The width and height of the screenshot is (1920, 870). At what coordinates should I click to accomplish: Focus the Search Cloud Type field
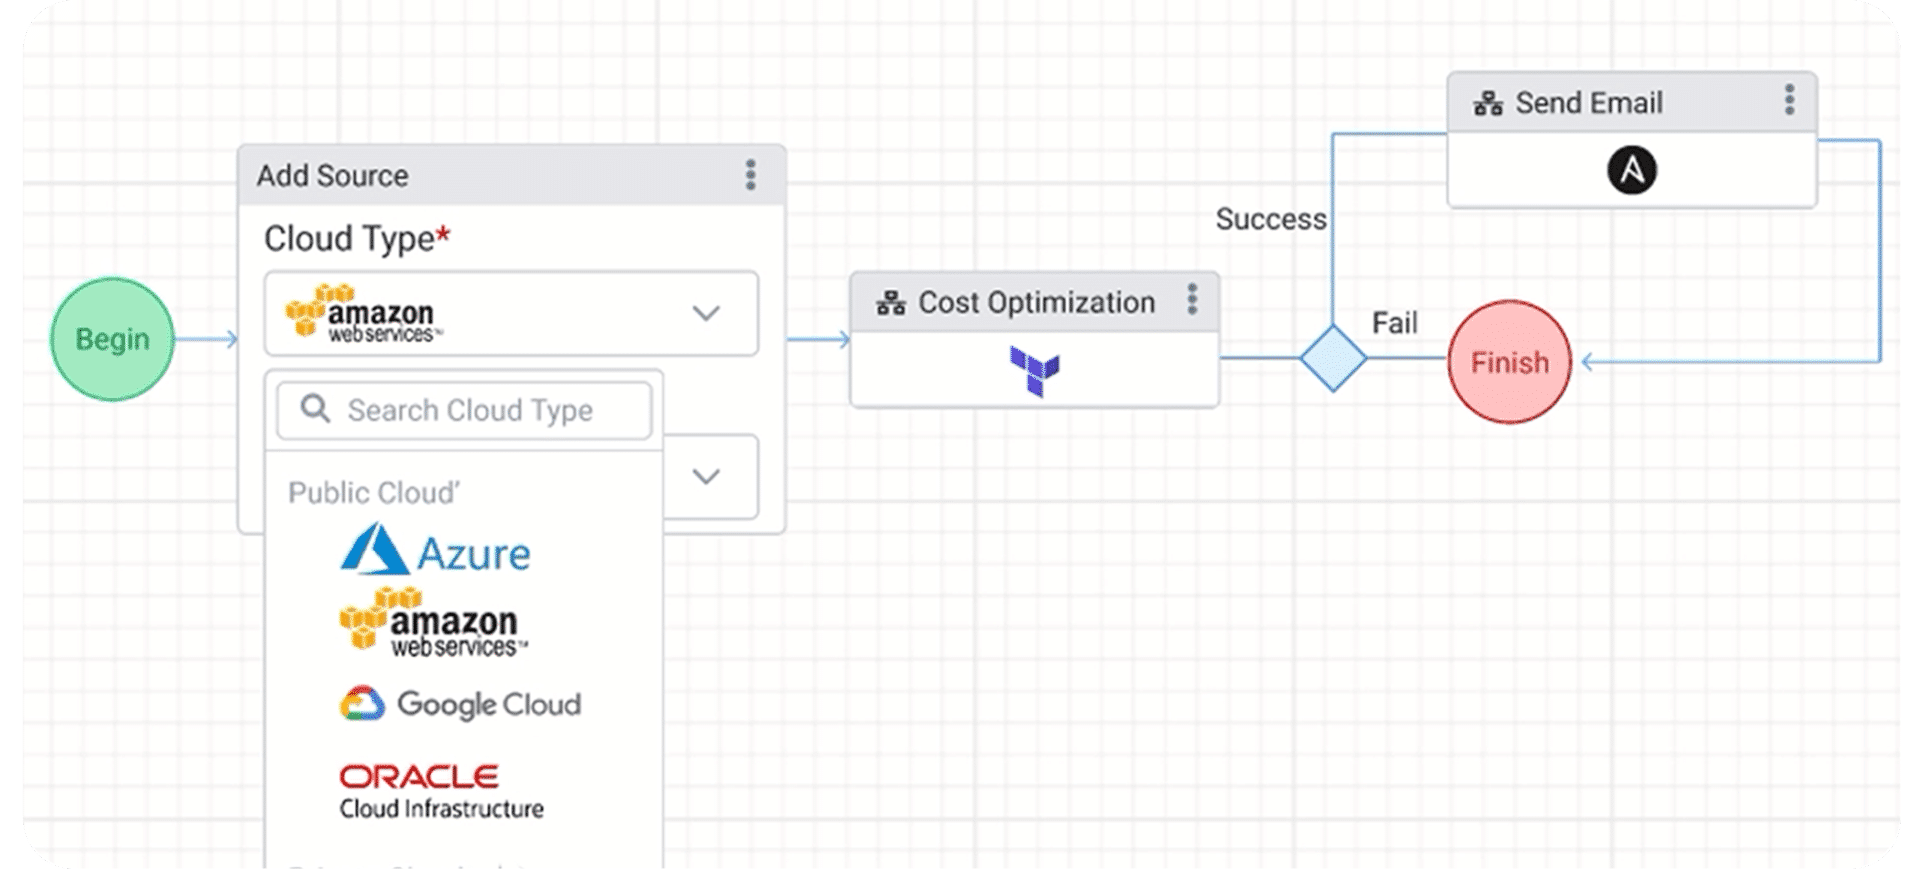pos(464,410)
